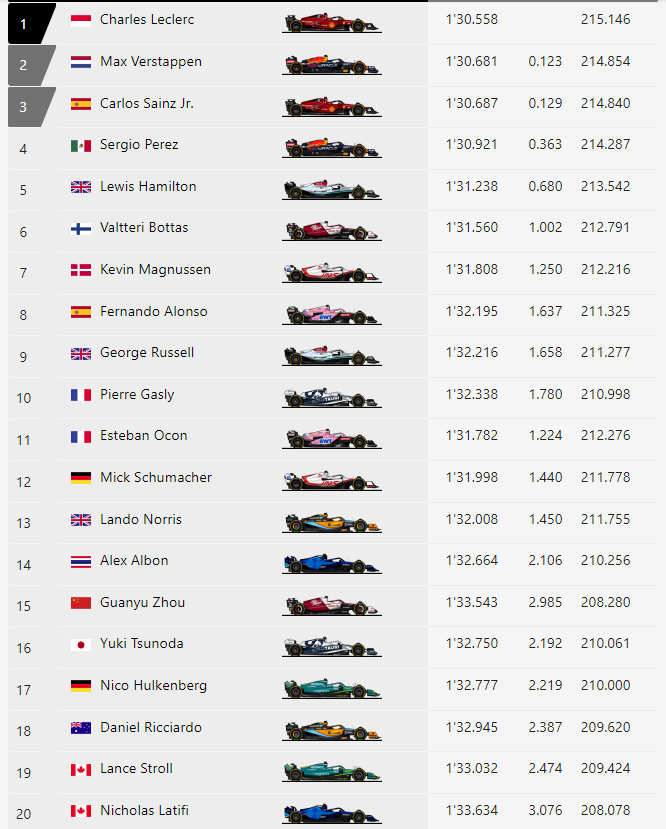Click the Japanese flag next to Yuki Tsunoda
Screen dimensions: 666x829
(x=81, y=644)
